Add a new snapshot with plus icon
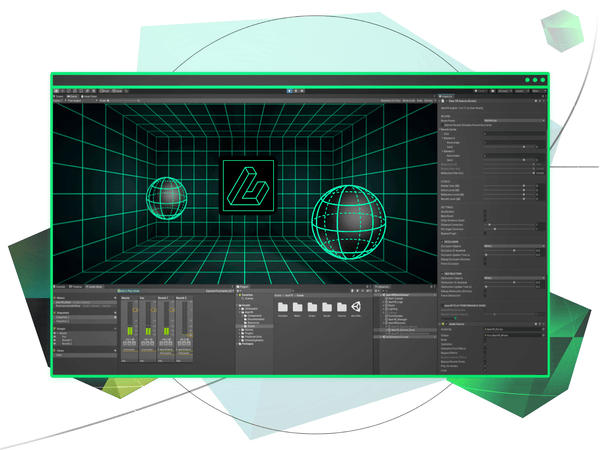 [x=115, y=313]
